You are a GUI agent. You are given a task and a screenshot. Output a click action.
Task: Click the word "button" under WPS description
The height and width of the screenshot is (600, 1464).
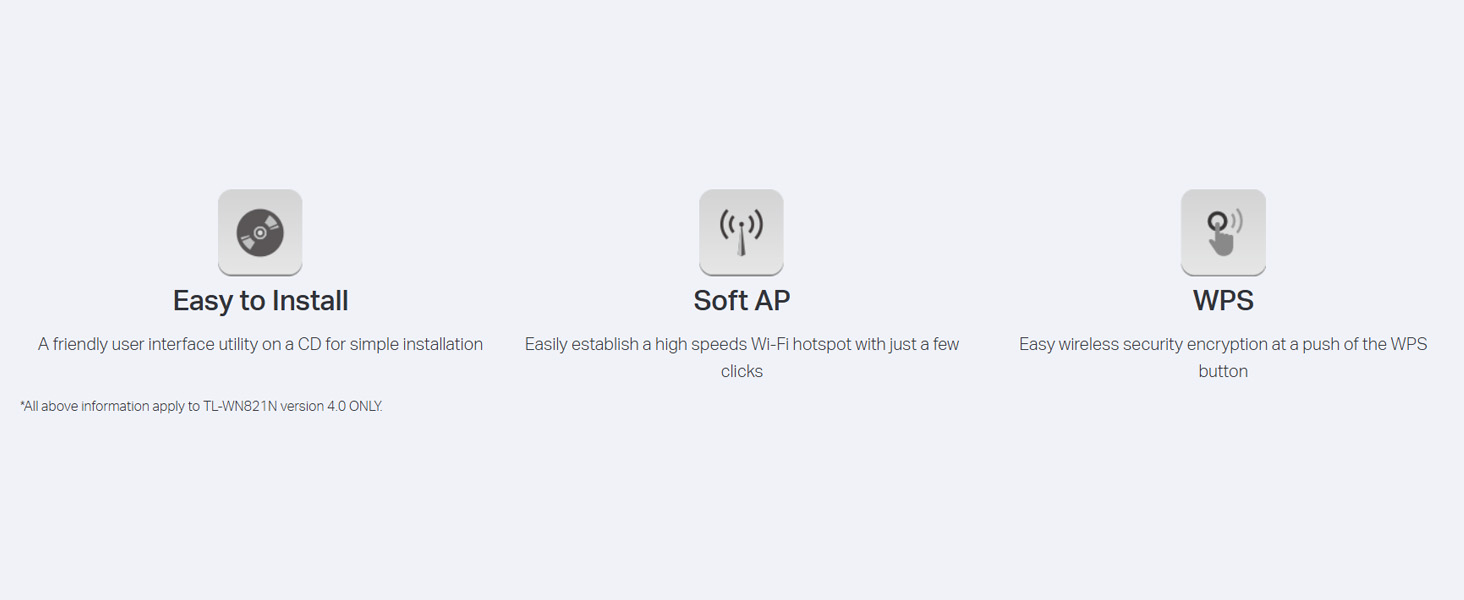[x=1223, y=371]
